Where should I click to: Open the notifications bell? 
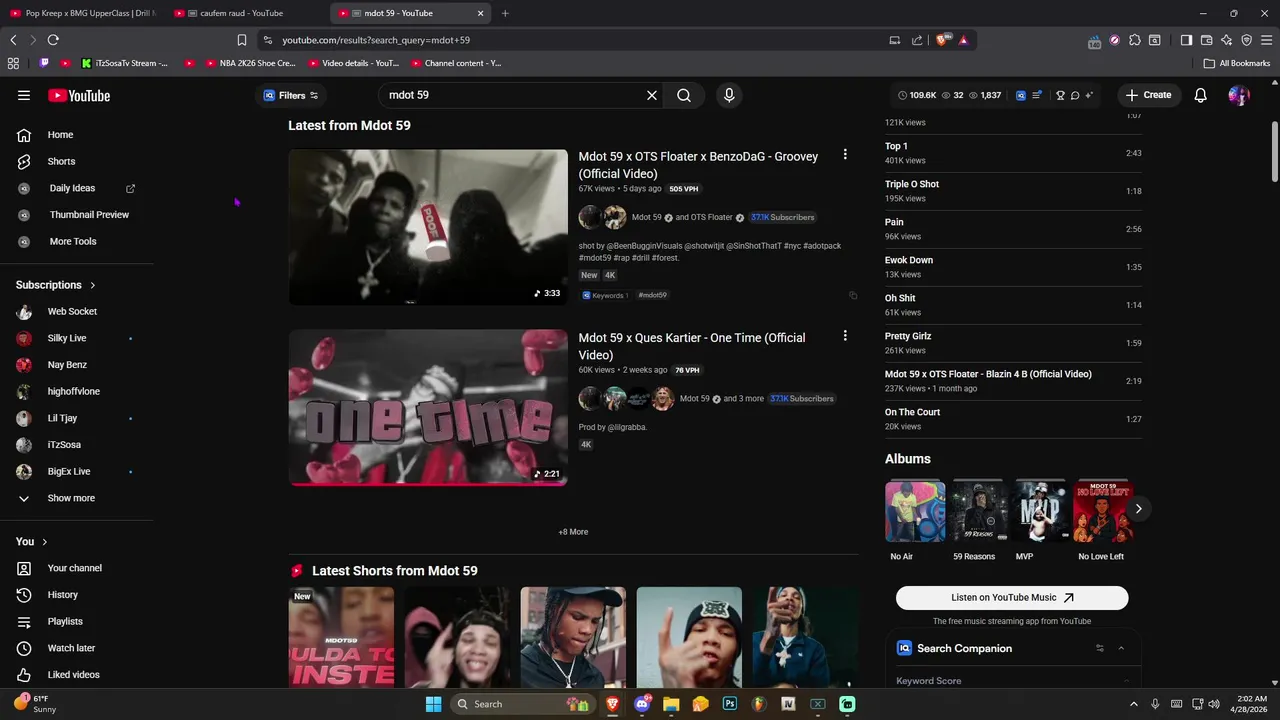pyautogui.click(x=1201, y=95)
